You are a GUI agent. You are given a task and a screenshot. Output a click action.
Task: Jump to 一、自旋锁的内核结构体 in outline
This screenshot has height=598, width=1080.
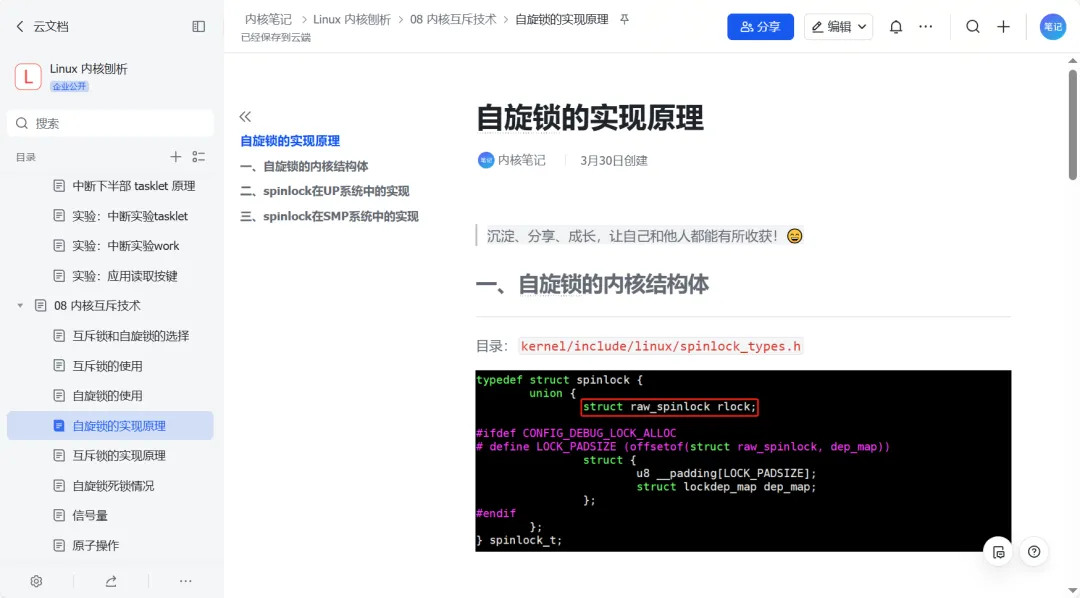point(304,166)
